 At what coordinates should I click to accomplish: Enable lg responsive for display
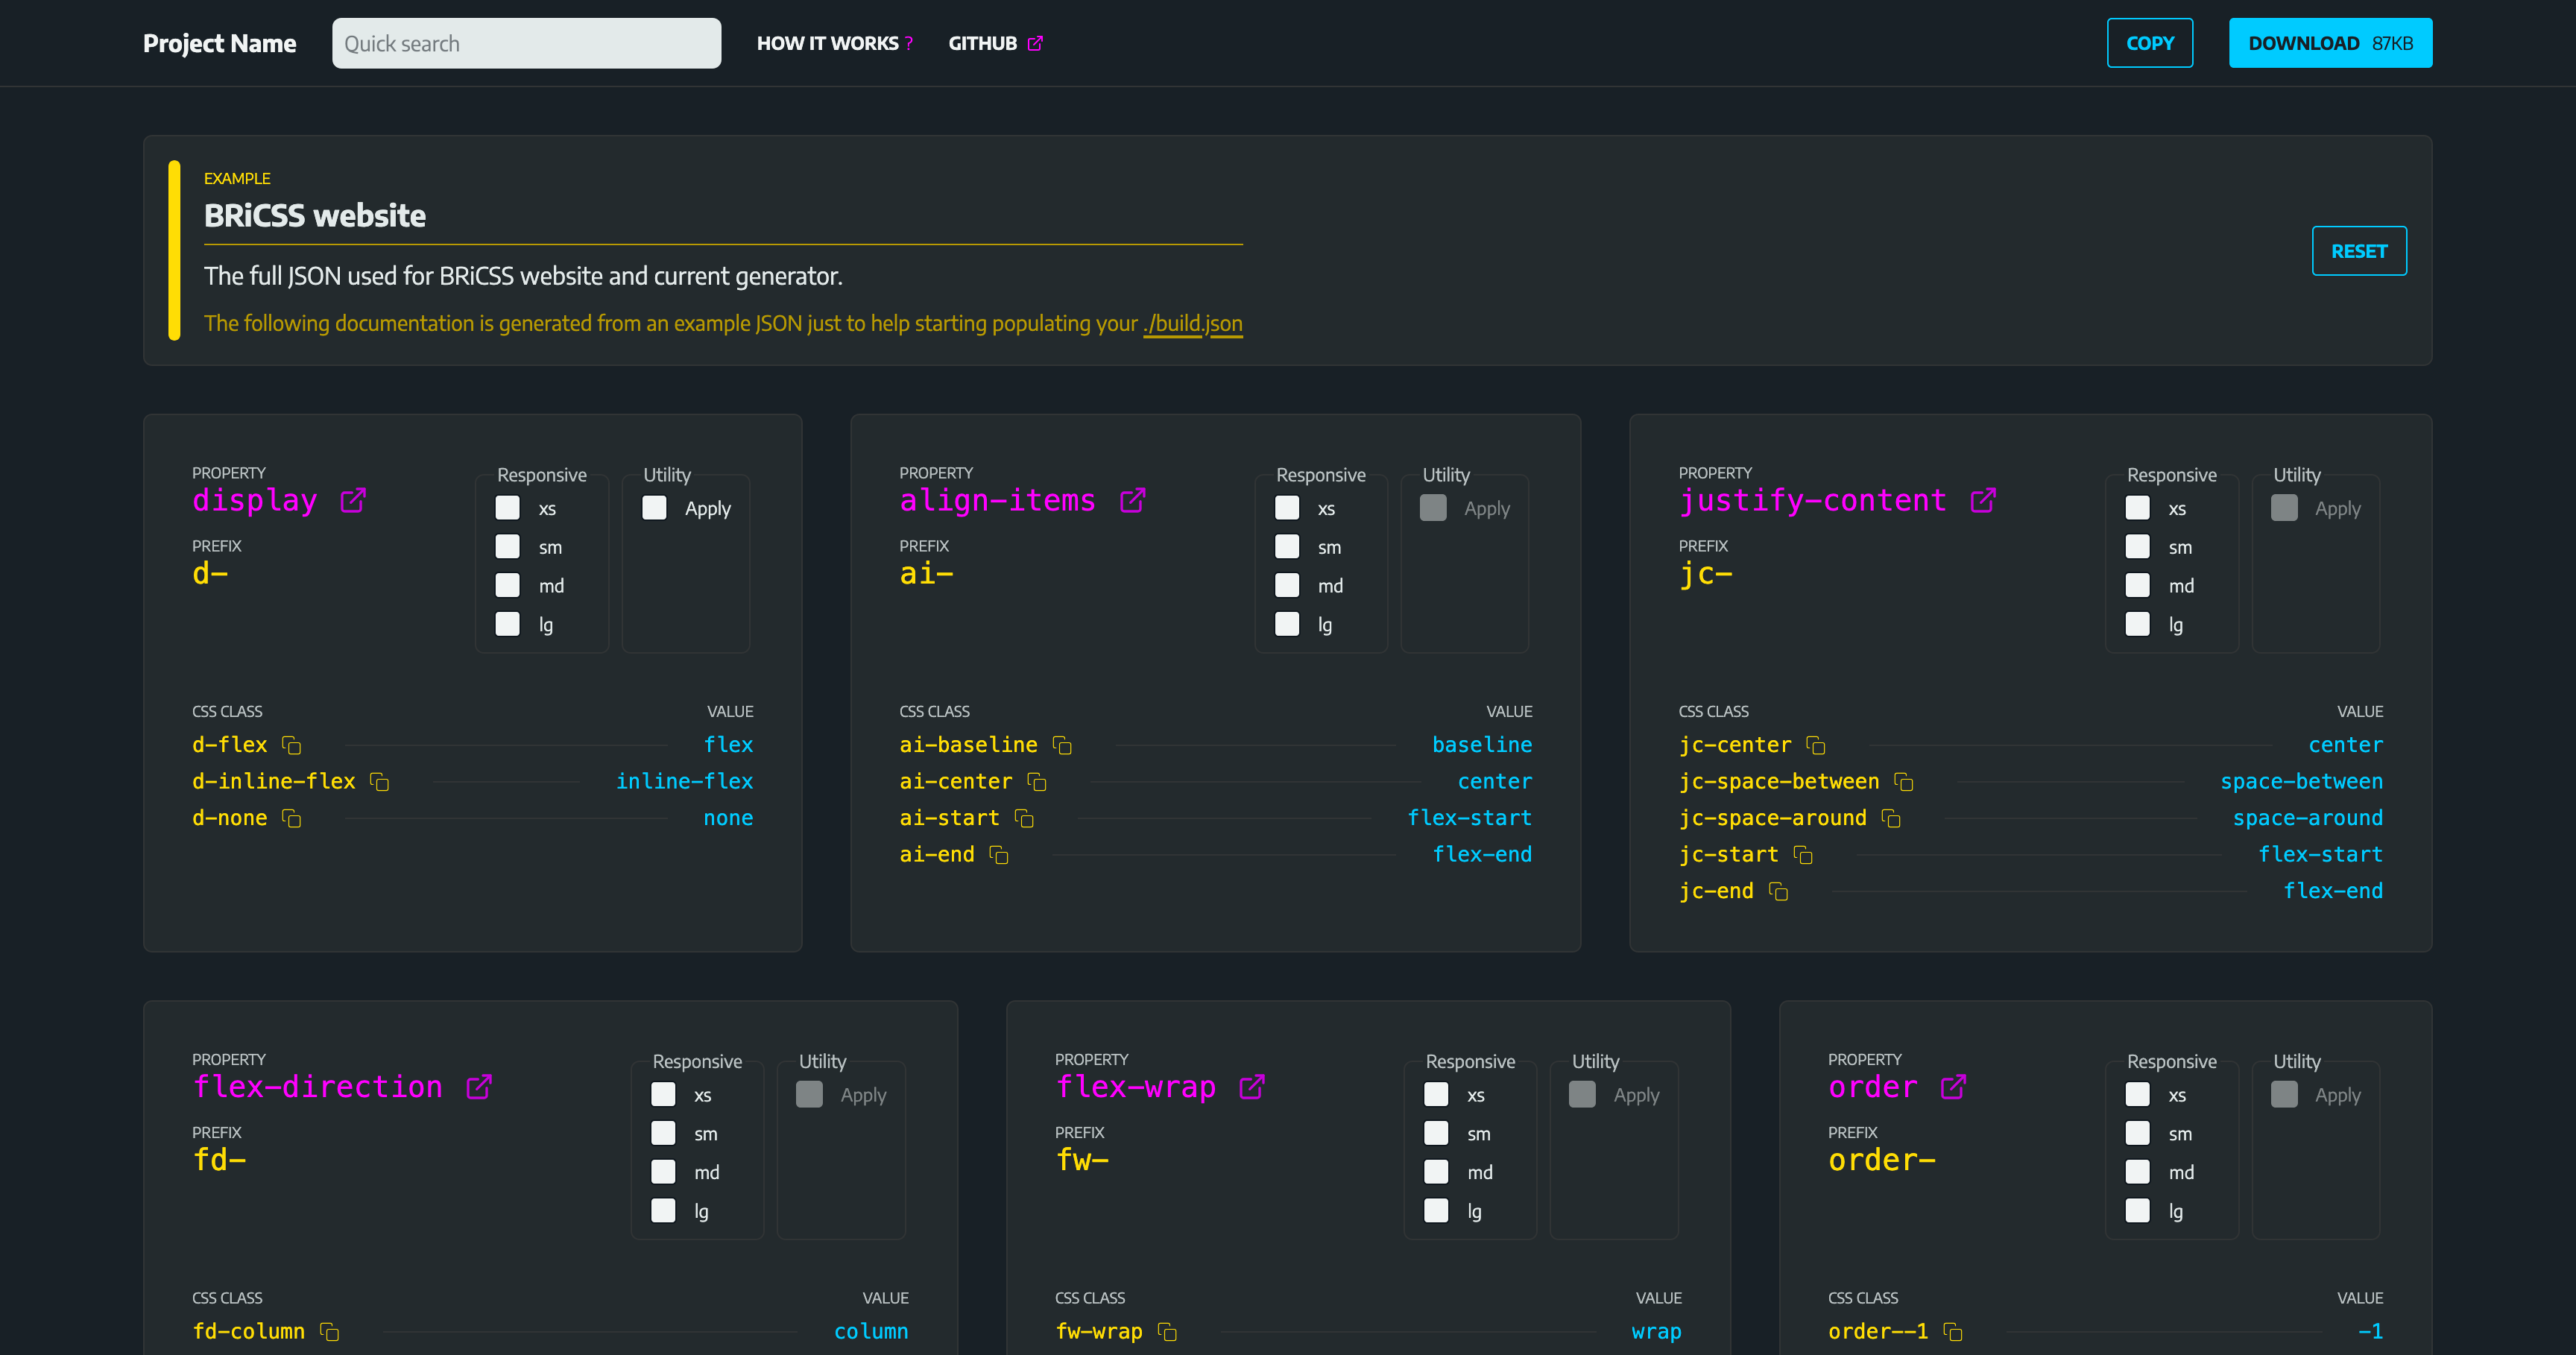(x=508, y=624)
